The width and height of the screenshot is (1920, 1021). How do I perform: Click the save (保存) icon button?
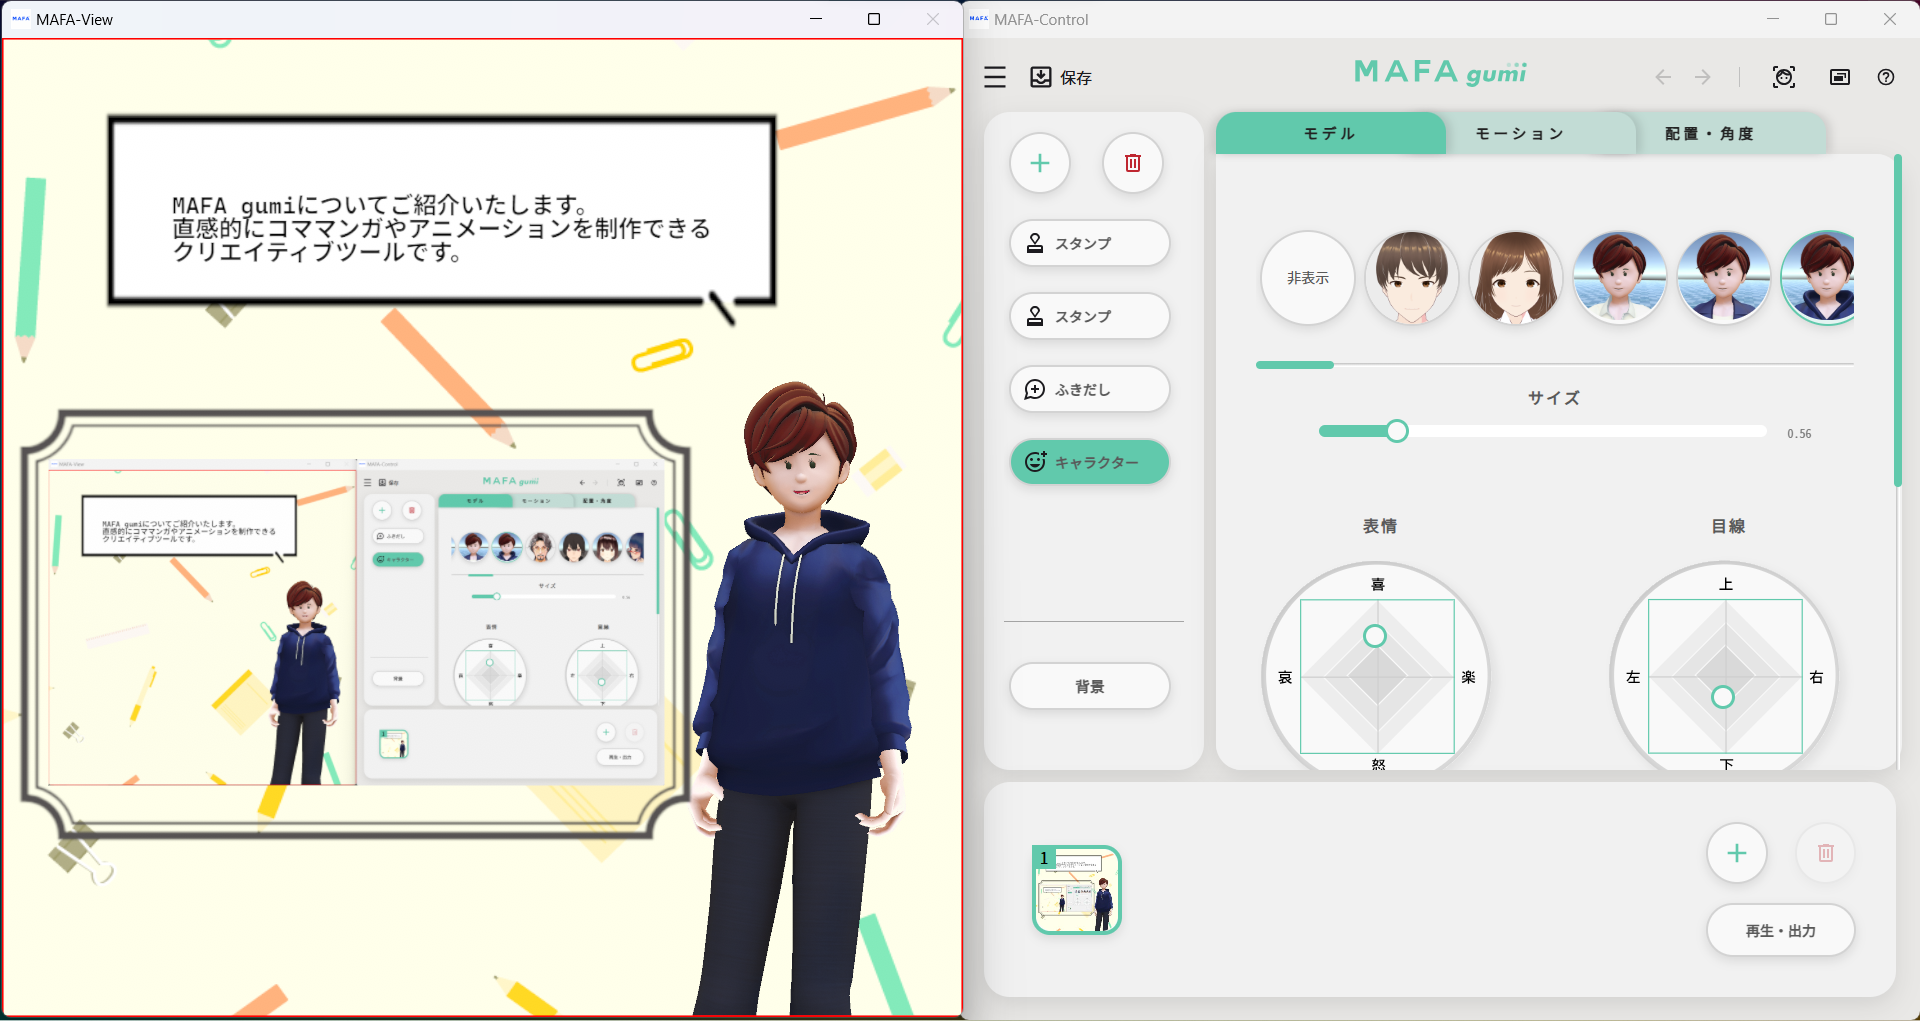coord(1041,77)
